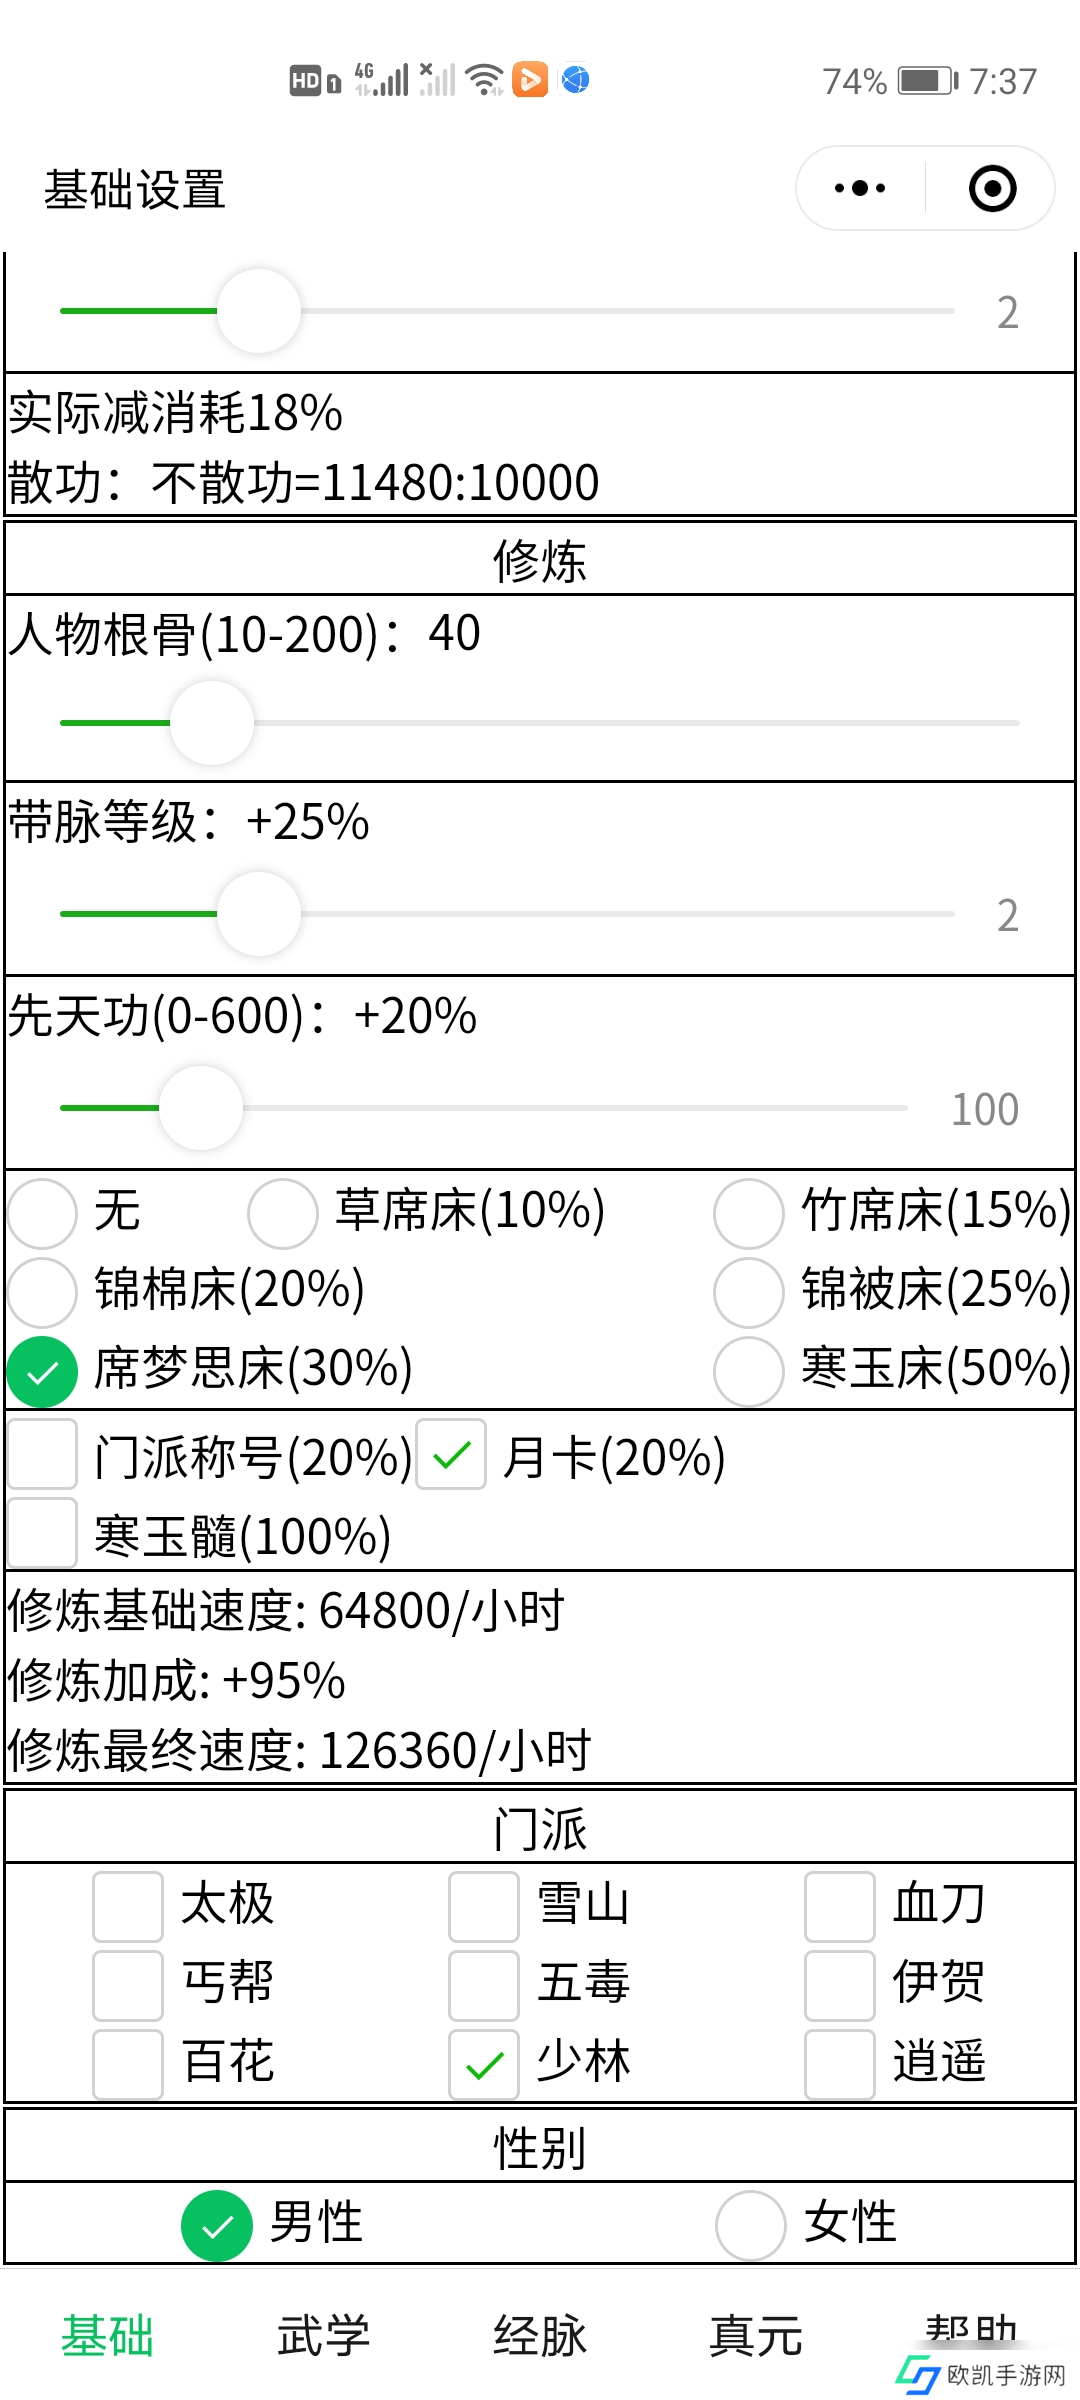Click the mini-program capsule circle icon
1080x2400 pixels.
991,188
